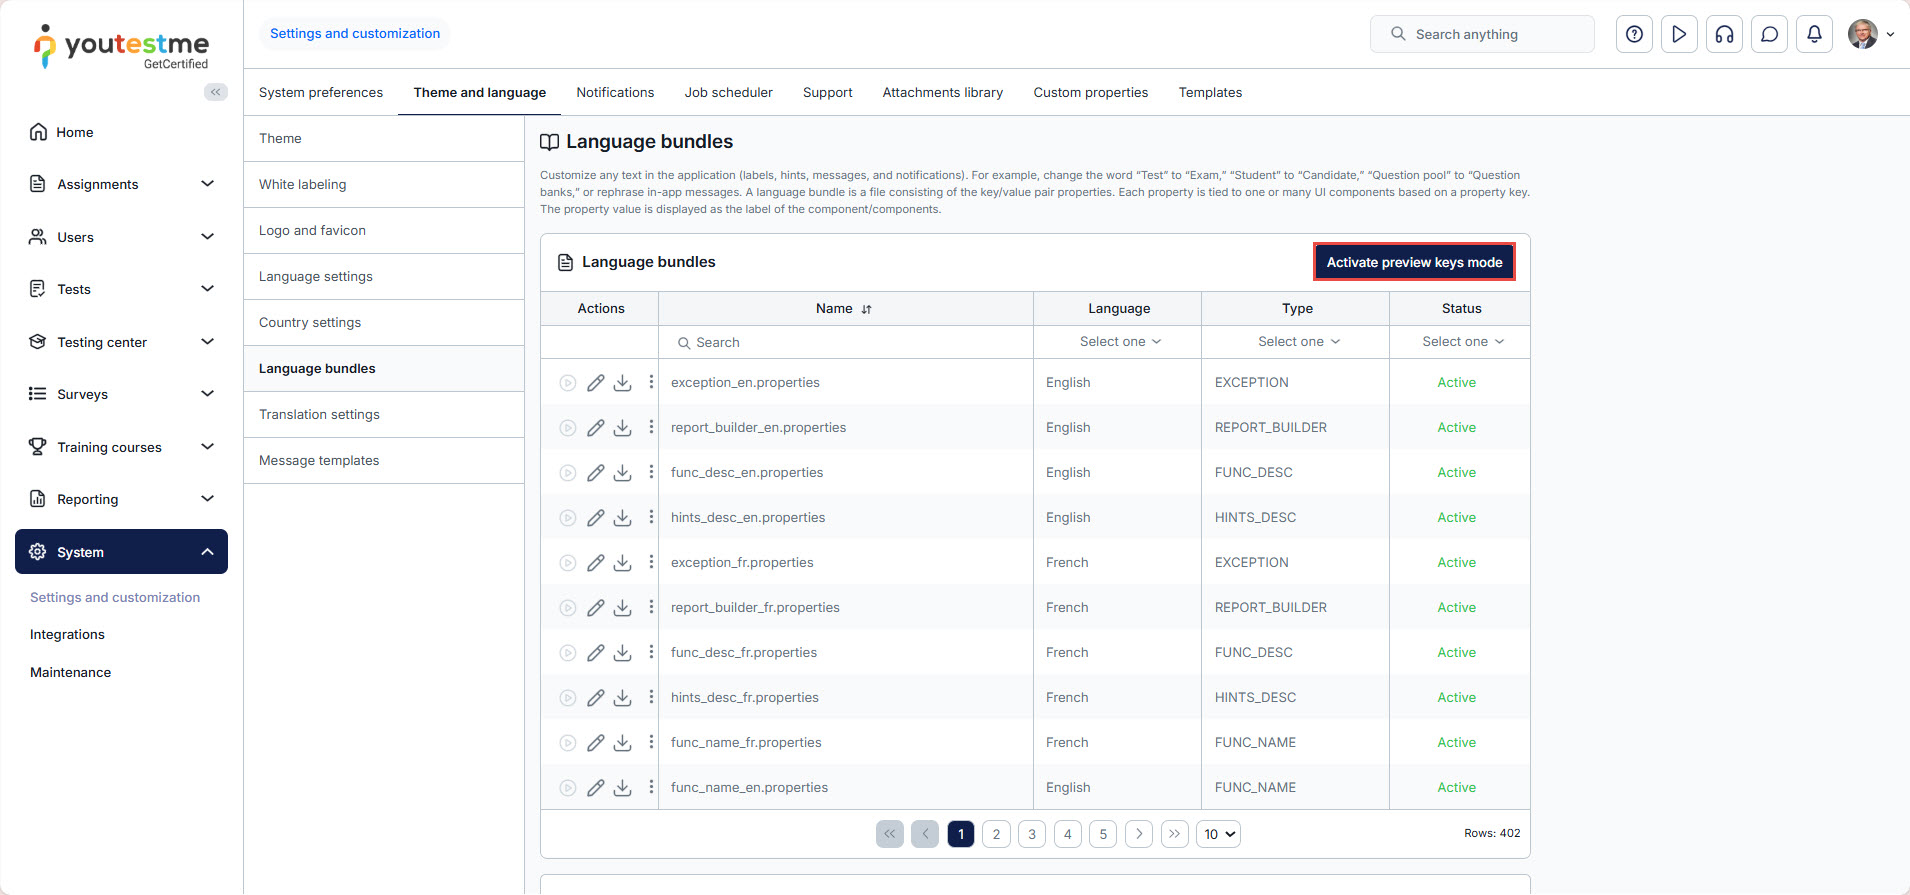
Task: Open the Language filter dropdown
Action: [1119, 342]
